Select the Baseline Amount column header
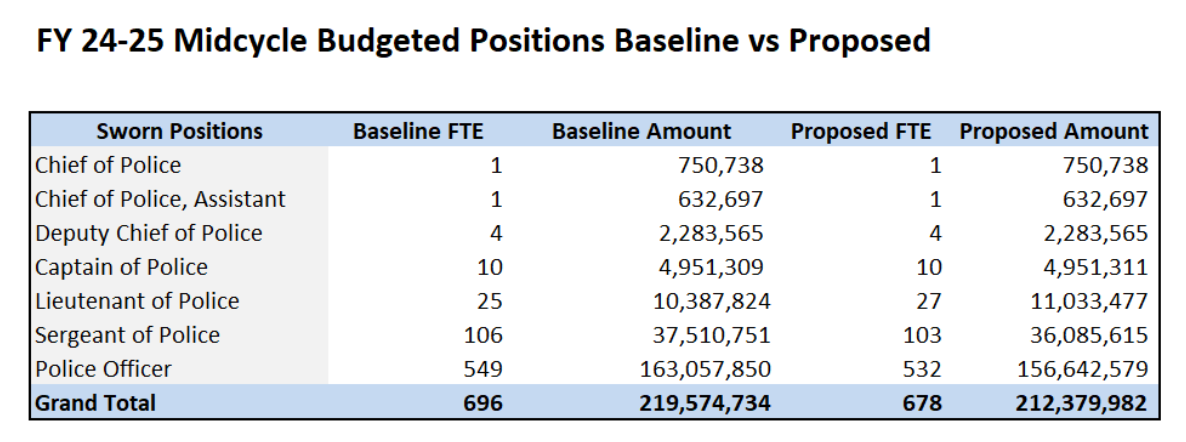The image size is (1186, 442). (641, 131)
